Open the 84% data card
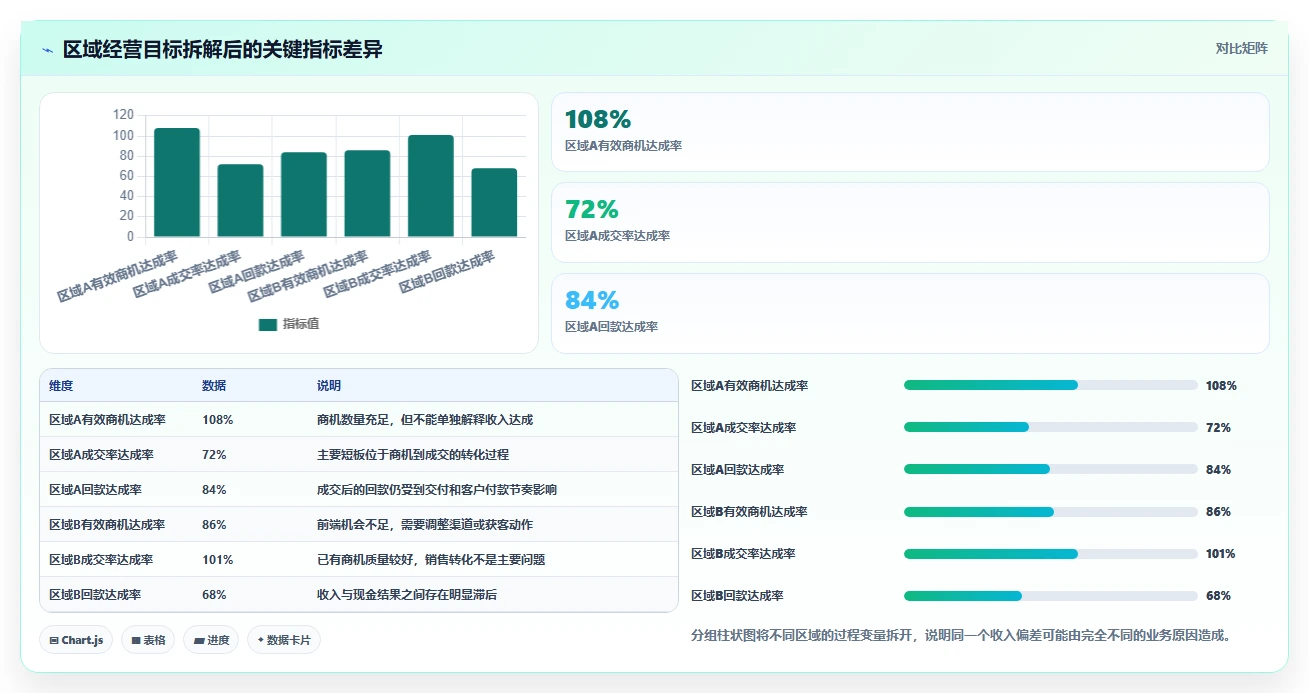 click(910, 313)
